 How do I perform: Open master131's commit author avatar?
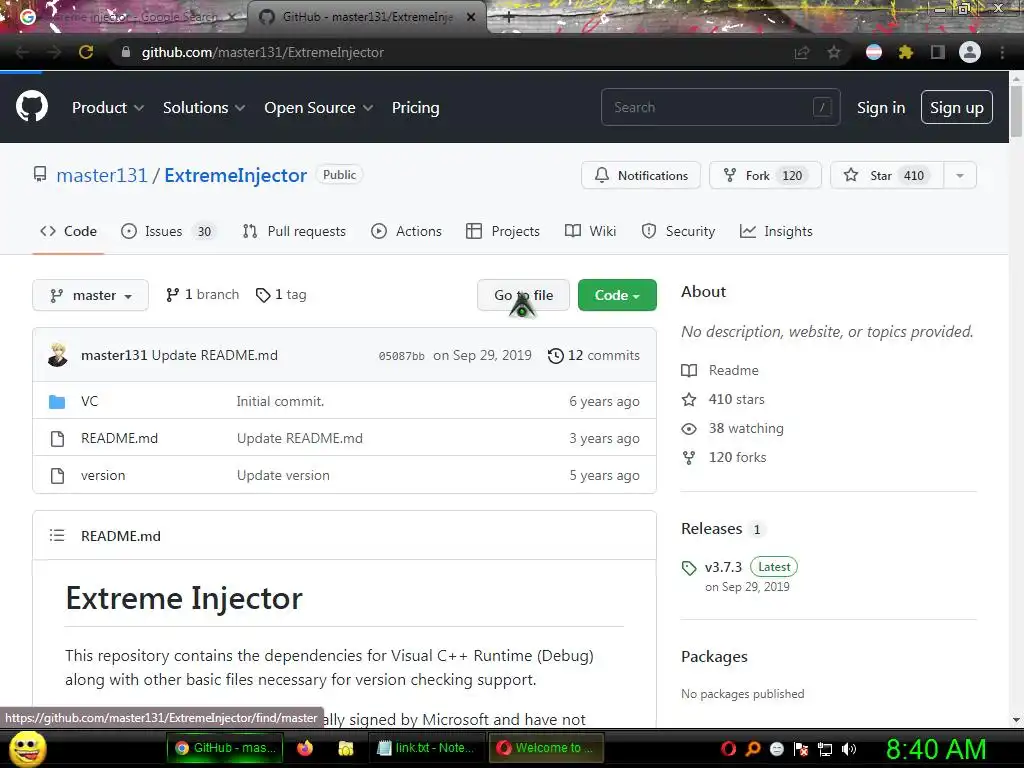58,355
